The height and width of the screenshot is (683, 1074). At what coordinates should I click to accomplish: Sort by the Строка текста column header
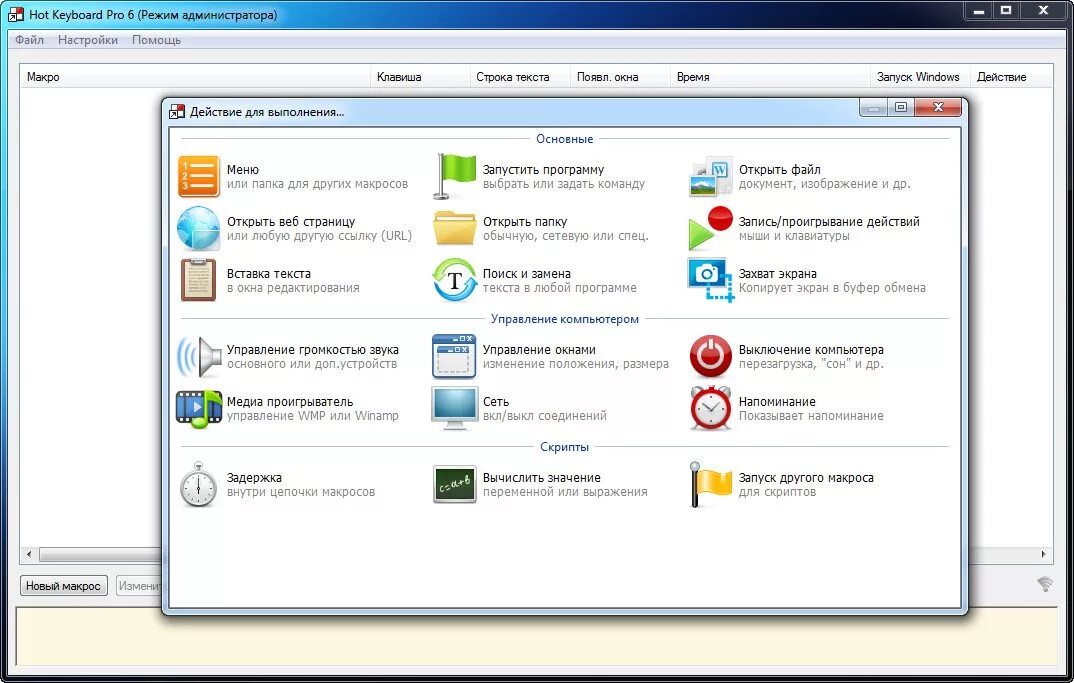520,77
